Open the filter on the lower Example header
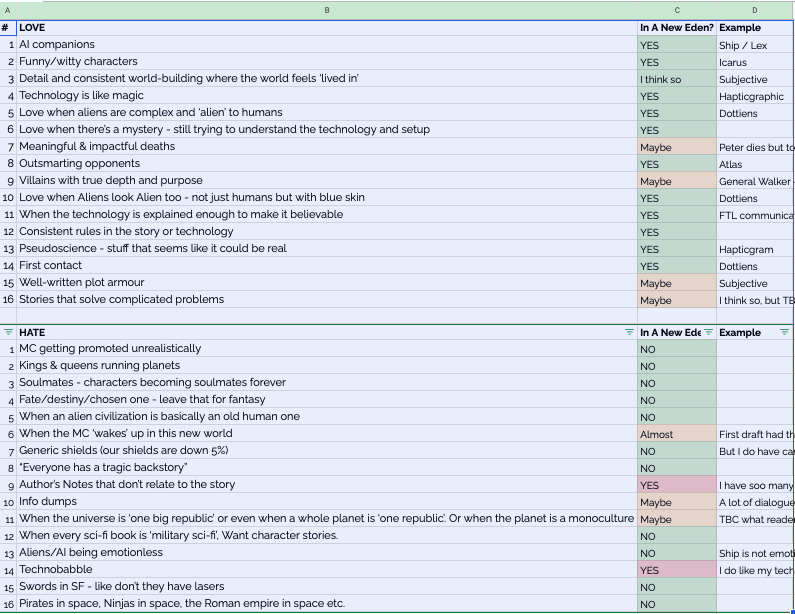 785,332
